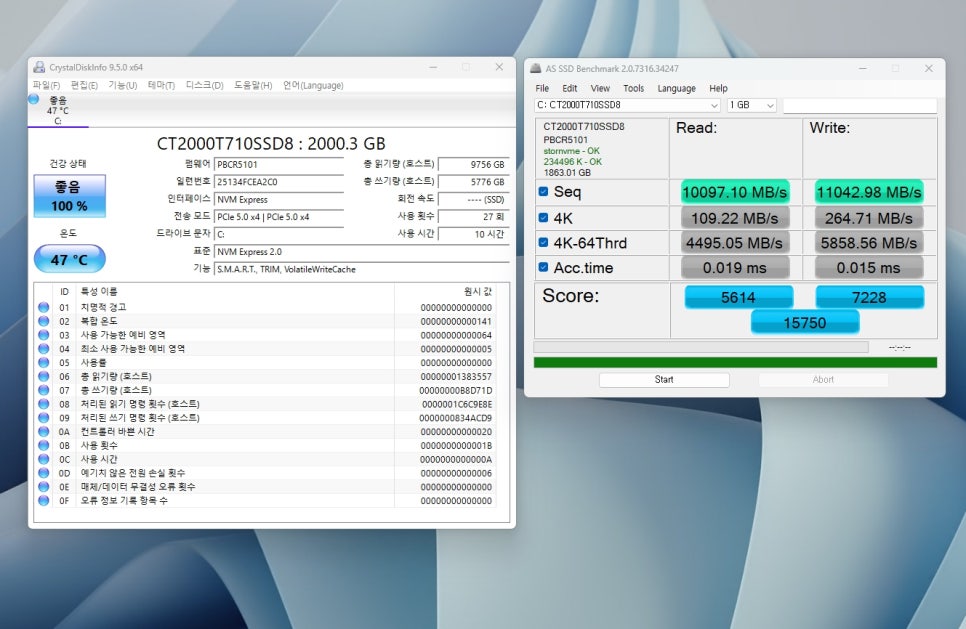Click the status orb for 총 쓰기량 (호스트) row 07
Viewport: 966px width, 629px height.
[44, 390]
